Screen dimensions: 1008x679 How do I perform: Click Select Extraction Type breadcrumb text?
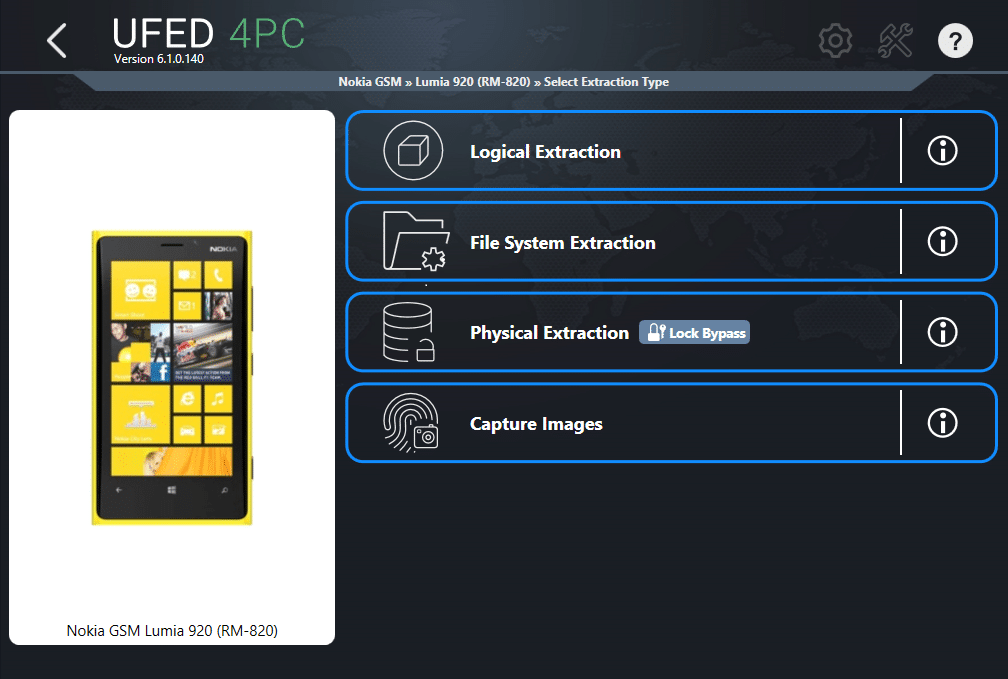coord(606,82)
